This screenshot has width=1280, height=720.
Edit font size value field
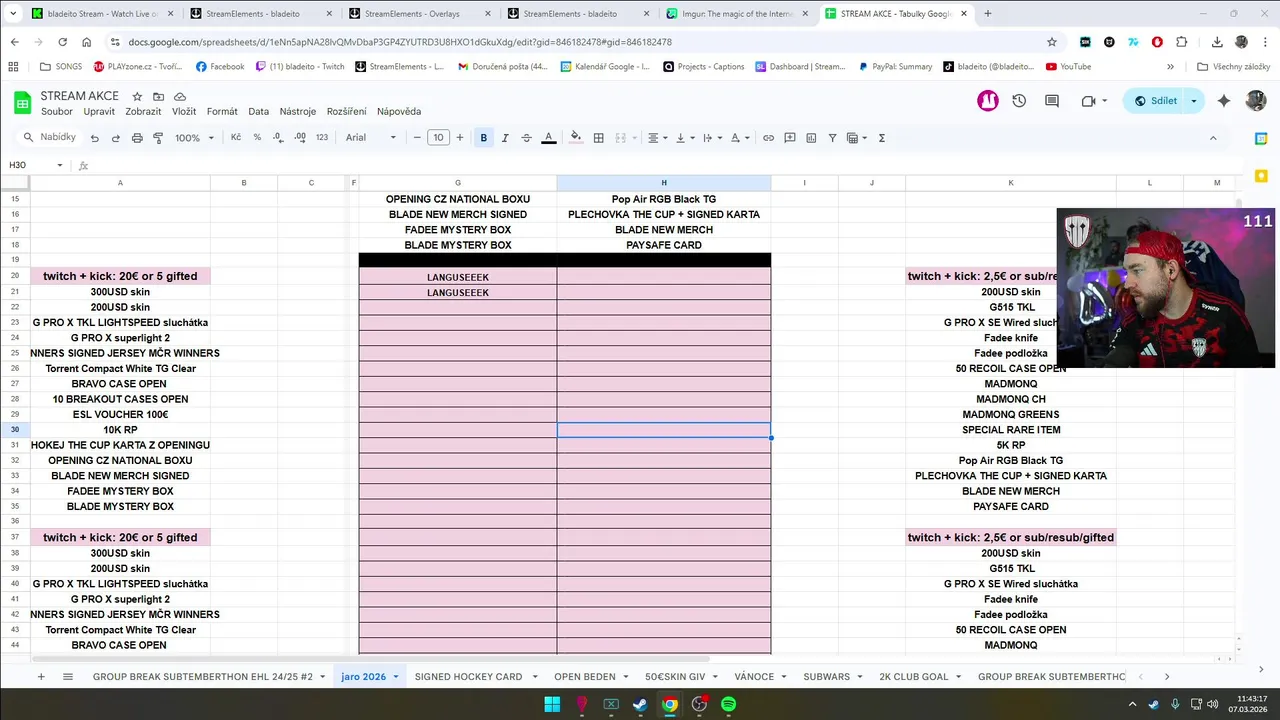[x=438, y=138]
